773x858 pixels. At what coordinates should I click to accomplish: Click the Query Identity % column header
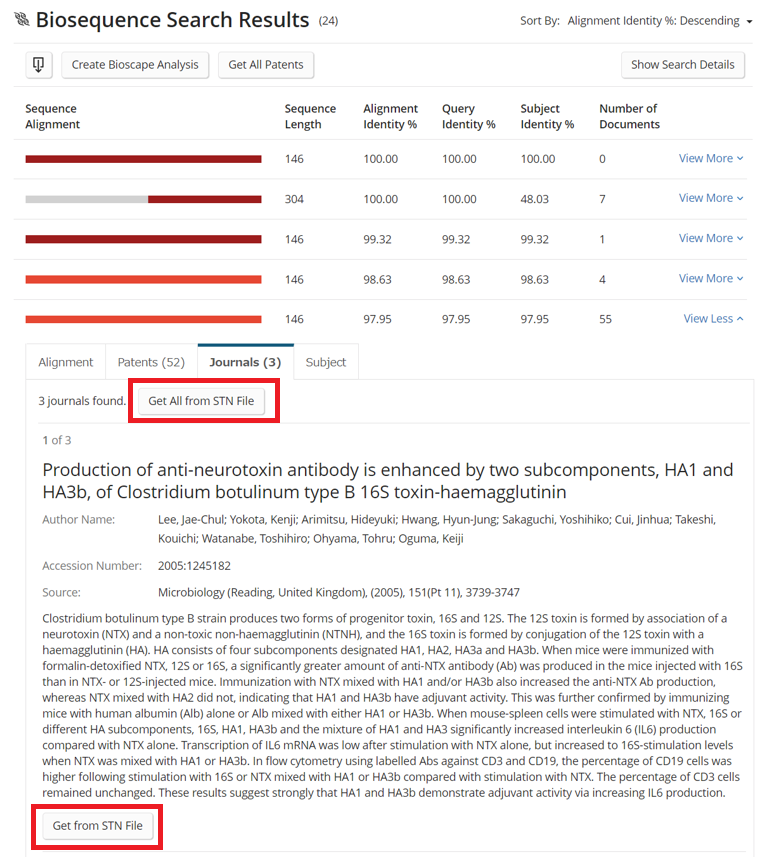coord(468,116)
